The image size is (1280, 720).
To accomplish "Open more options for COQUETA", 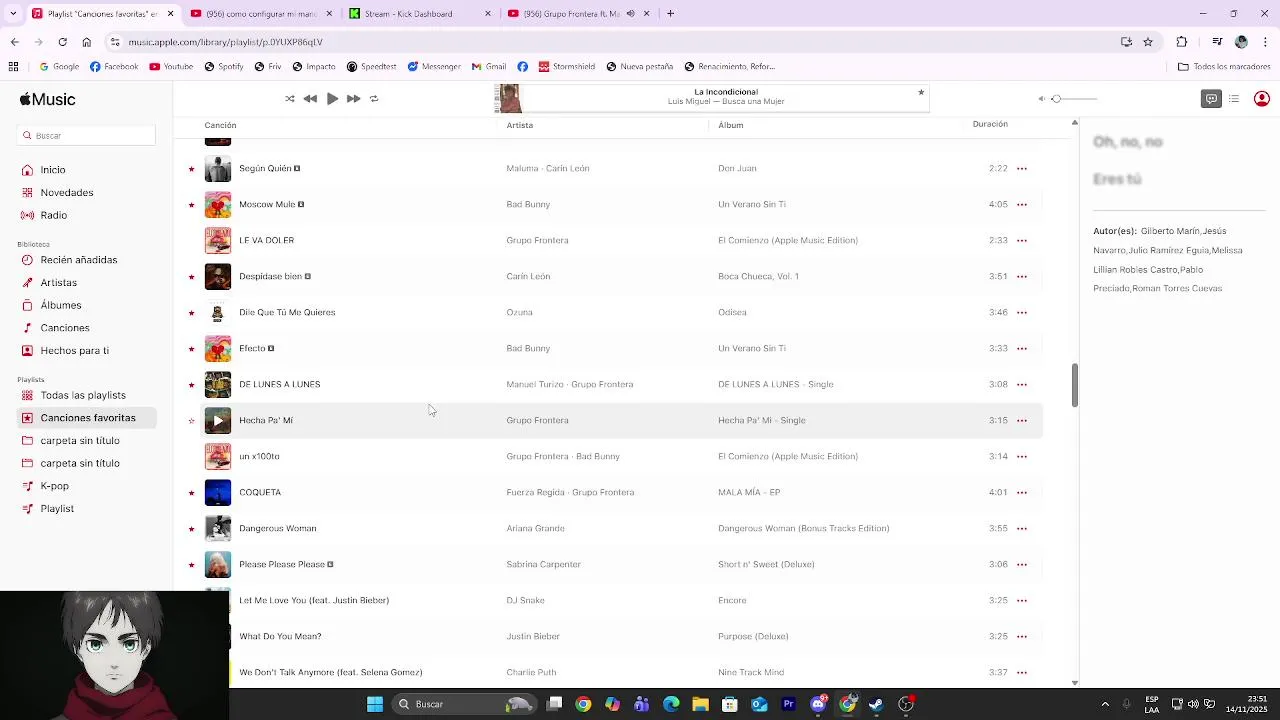I will coord(1022,493).
